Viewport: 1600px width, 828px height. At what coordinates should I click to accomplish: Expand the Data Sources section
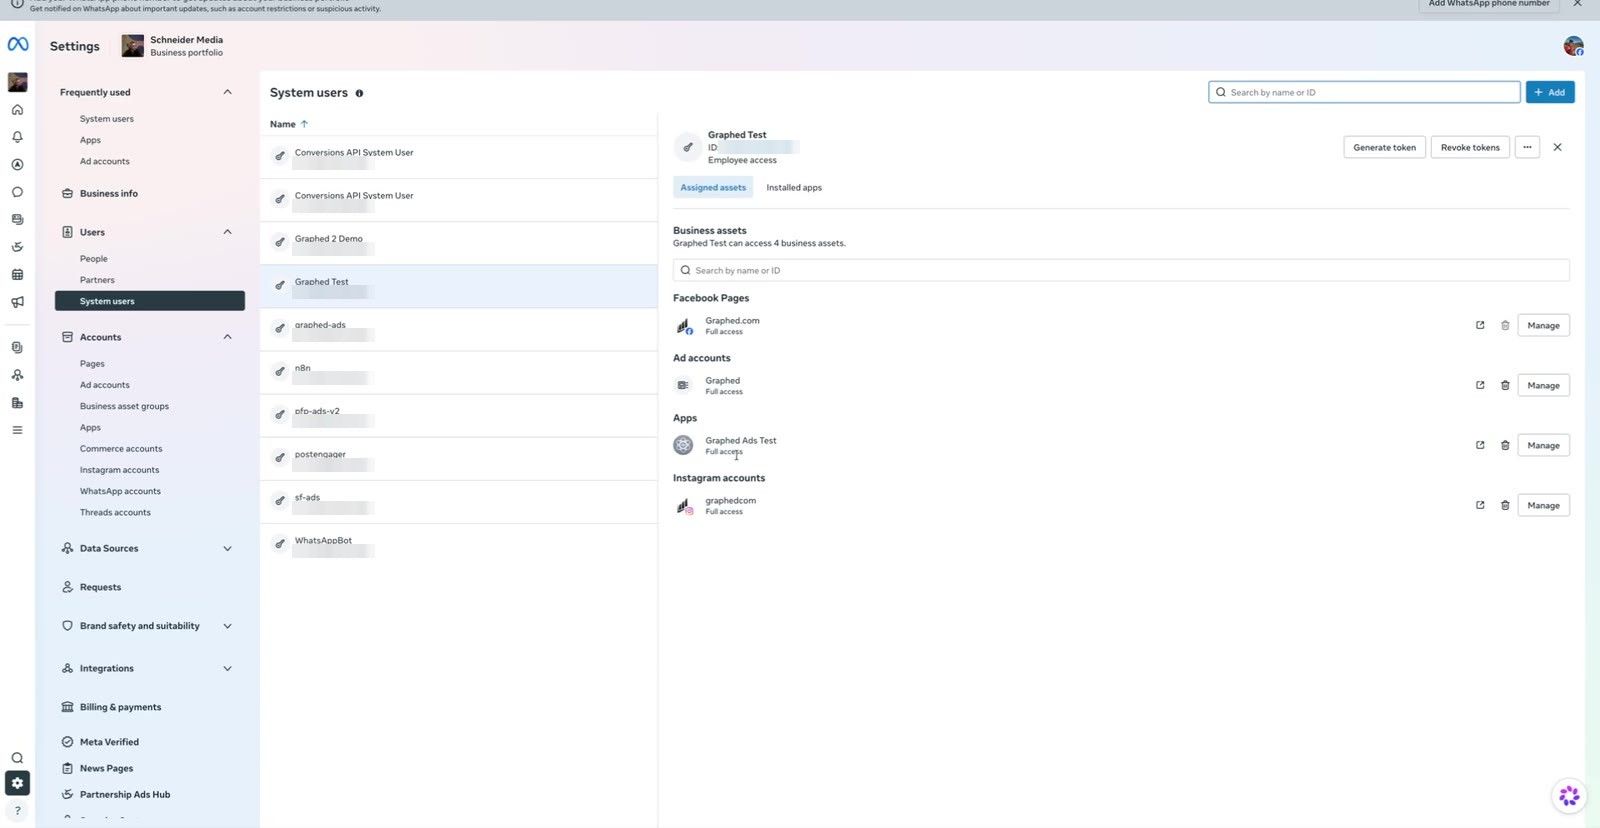click(x=227, y=549)
